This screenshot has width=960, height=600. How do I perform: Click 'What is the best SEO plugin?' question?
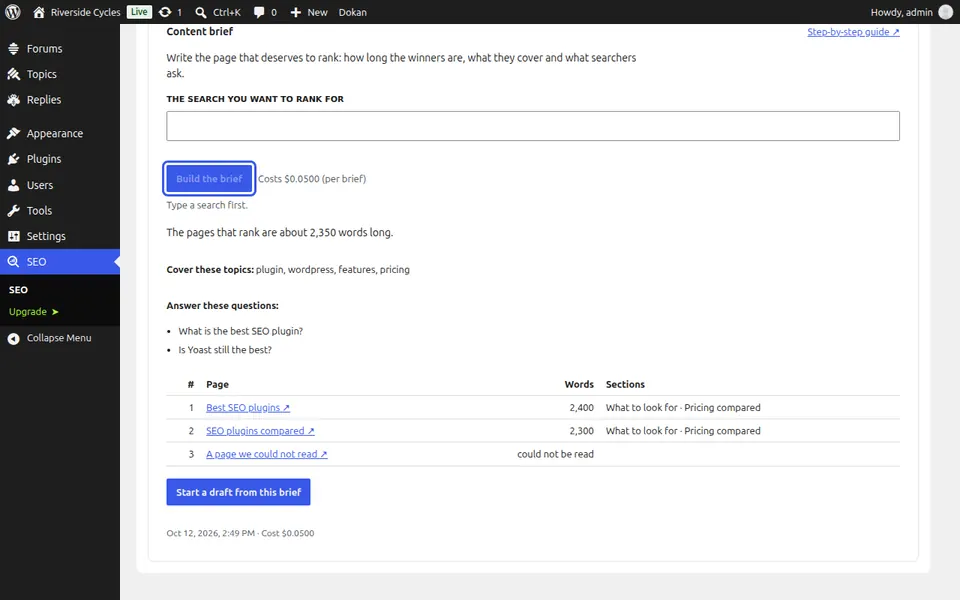point(241,331)
